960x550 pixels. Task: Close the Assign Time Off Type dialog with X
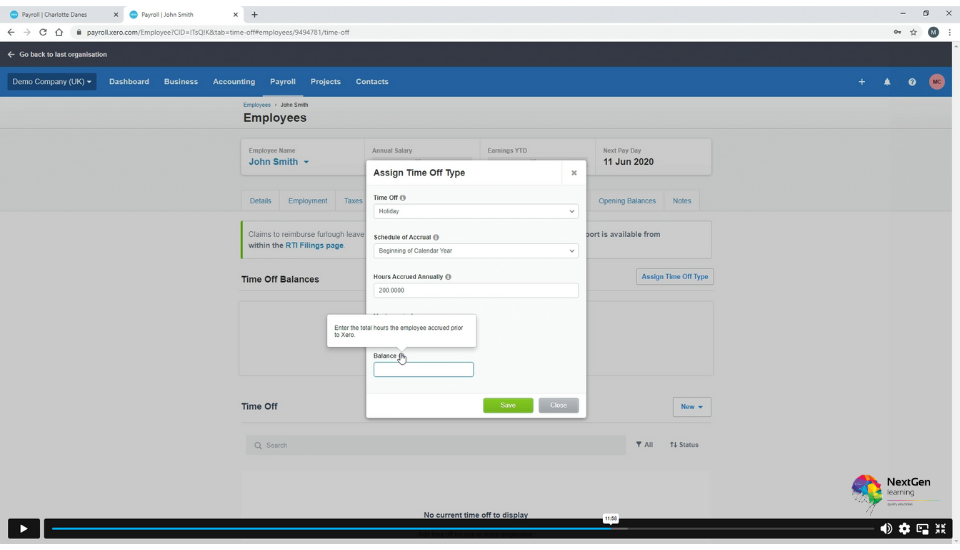click(x=574, y=173)
